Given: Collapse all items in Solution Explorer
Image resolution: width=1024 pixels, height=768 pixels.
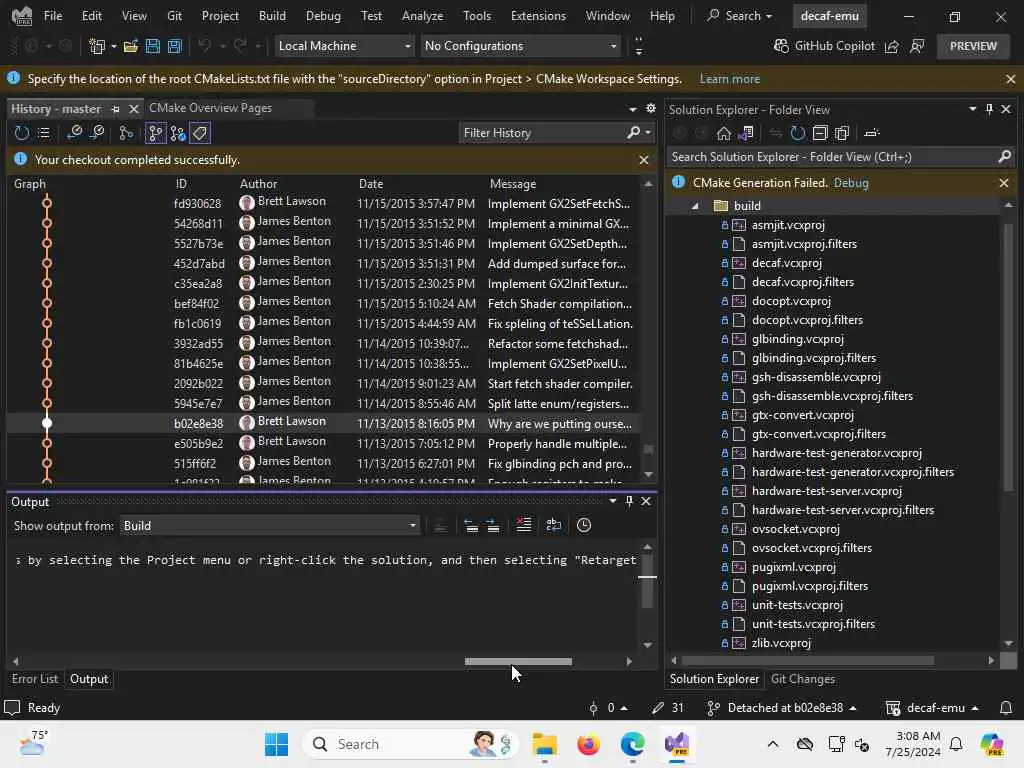Looking at the screenshot, I should point(820,133).
